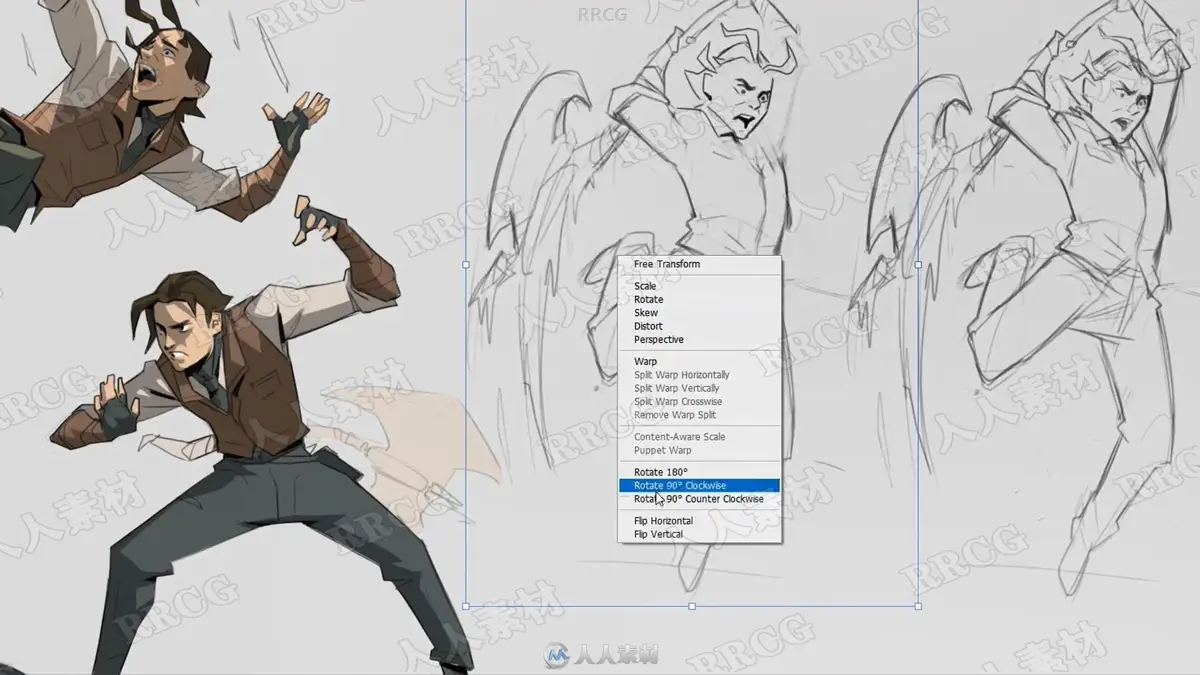Click the bottom-right transform corner handle
Image resolution: width=1200 pixels, height=675 pixels.
[x=918, y=606]
